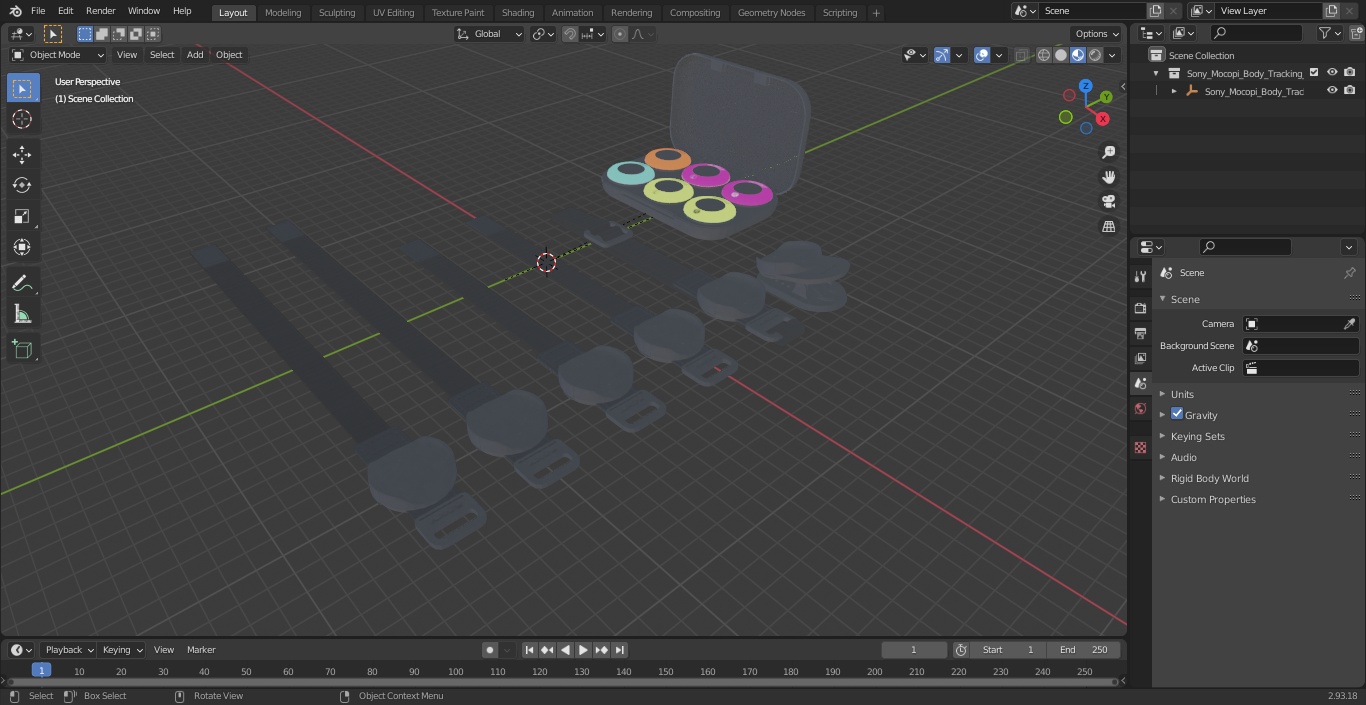1366x705 pixels.
Task: Activate the Scale tool
Action: coord(22,216)
